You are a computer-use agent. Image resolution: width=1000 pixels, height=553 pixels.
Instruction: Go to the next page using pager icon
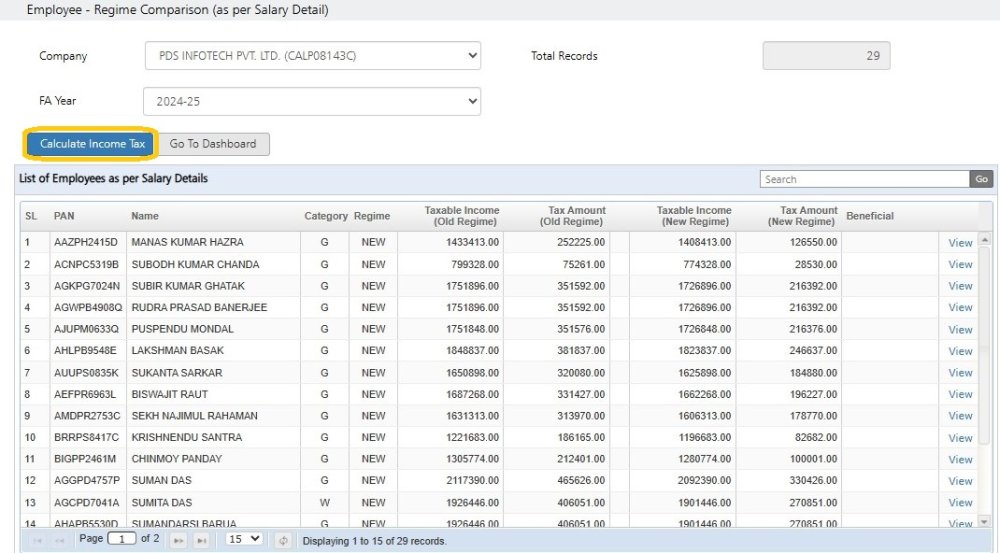click(x=179, y=540)
